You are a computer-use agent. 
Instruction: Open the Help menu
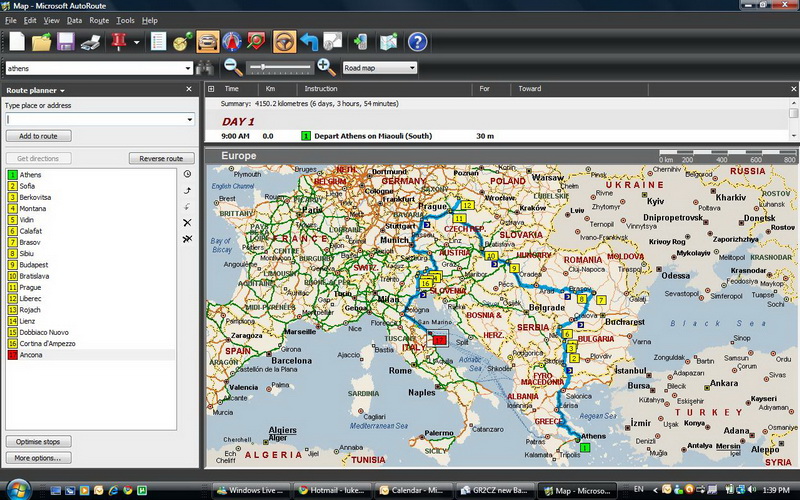coord(149,20)
